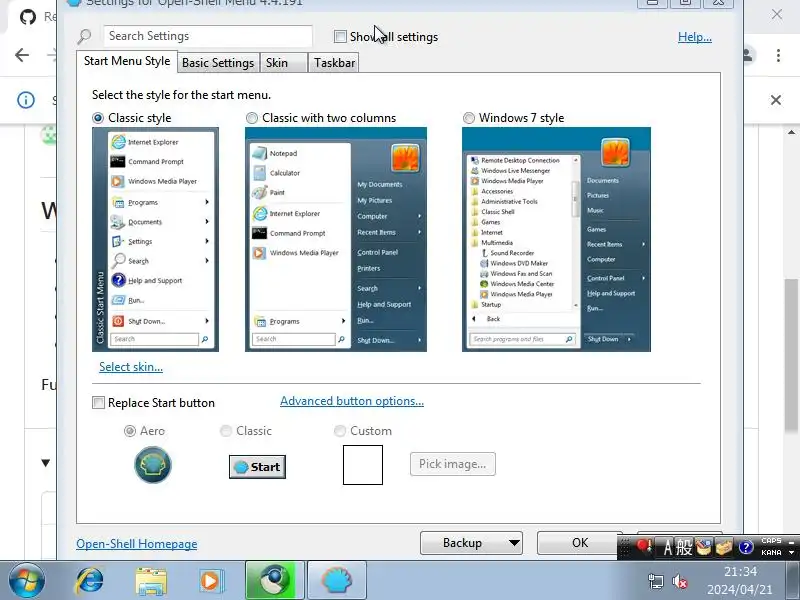Image resolution: width=800 pixels, height=600 pixels.
Task: Switch to the Skin tab
Action: [283, 63]
